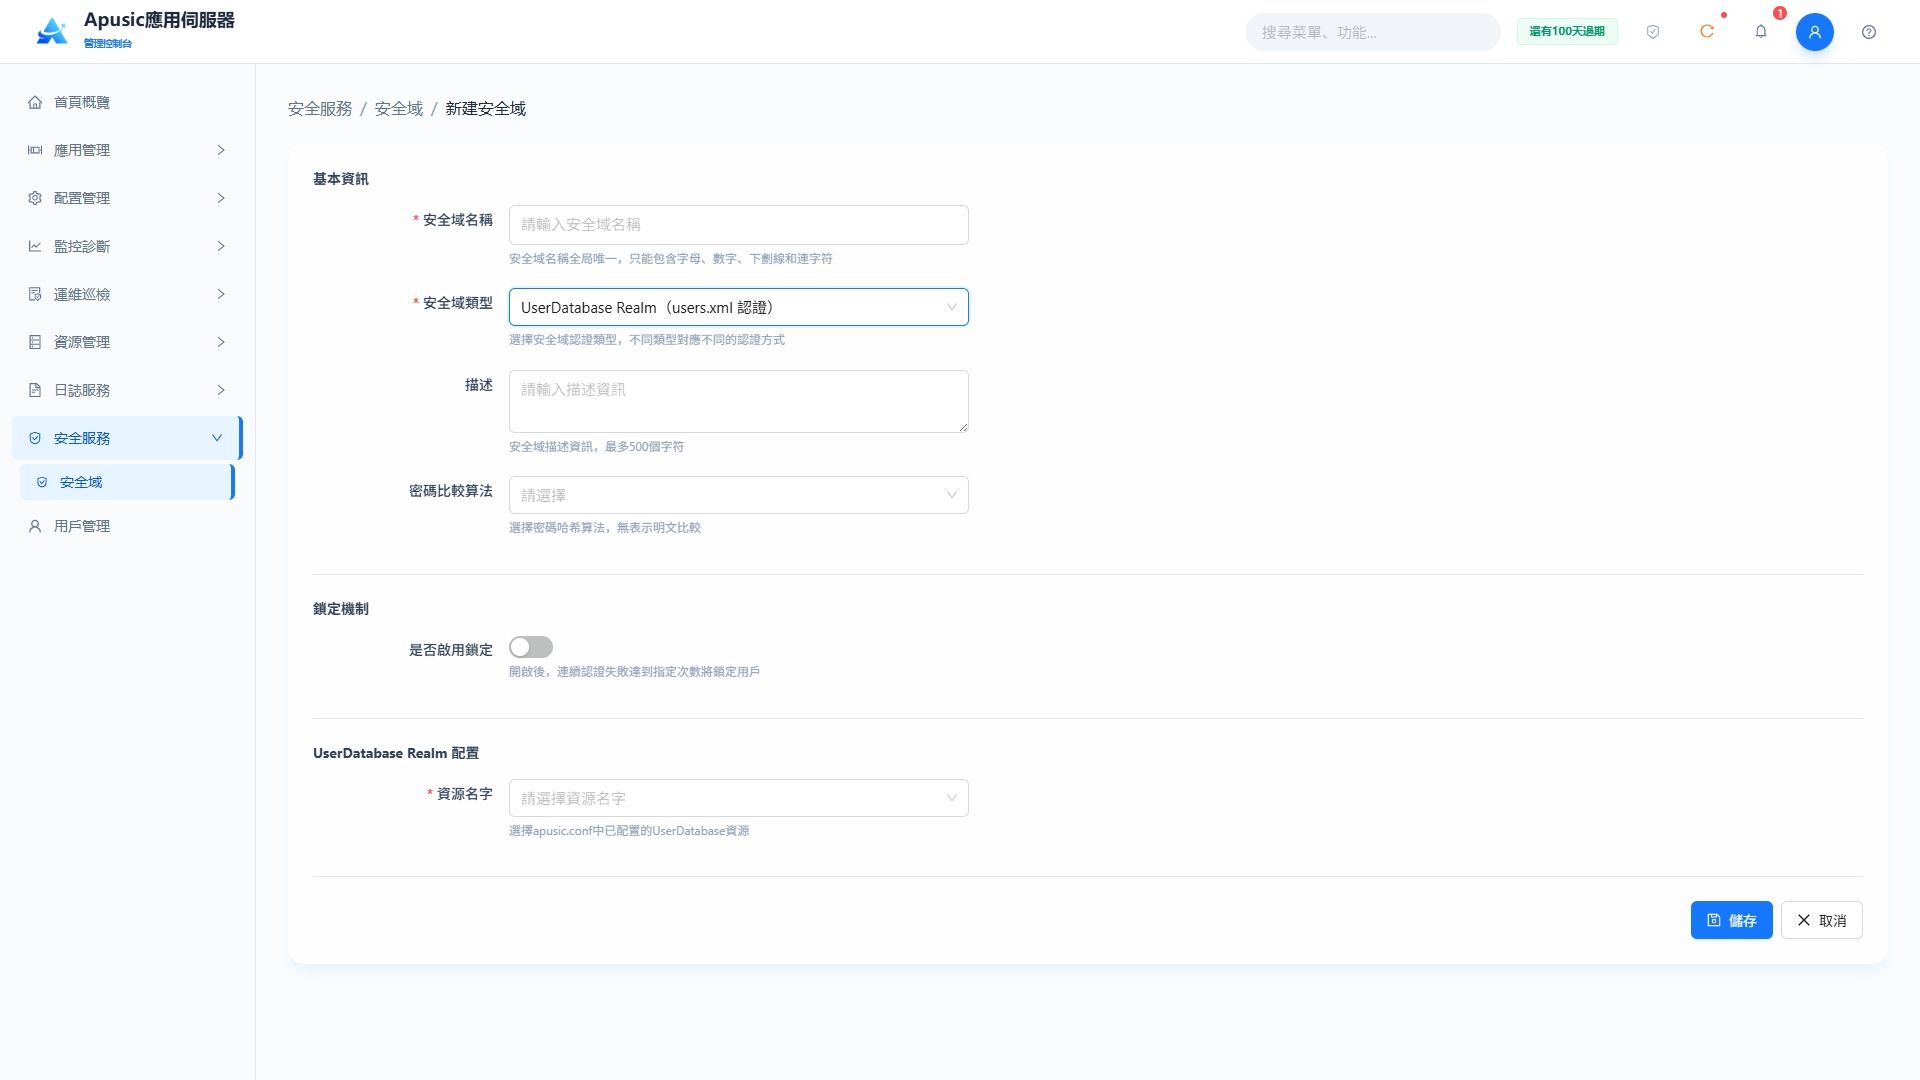
Task: Click the gear icon beside 配置管理
Action: point(35,198)
